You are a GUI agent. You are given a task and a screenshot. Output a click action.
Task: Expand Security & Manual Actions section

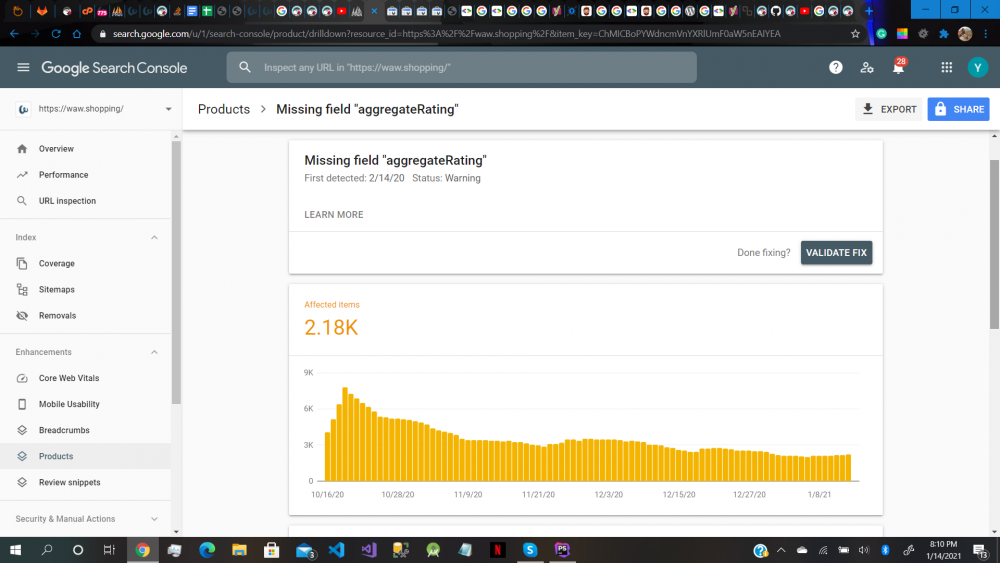click(x=154, y=519)
